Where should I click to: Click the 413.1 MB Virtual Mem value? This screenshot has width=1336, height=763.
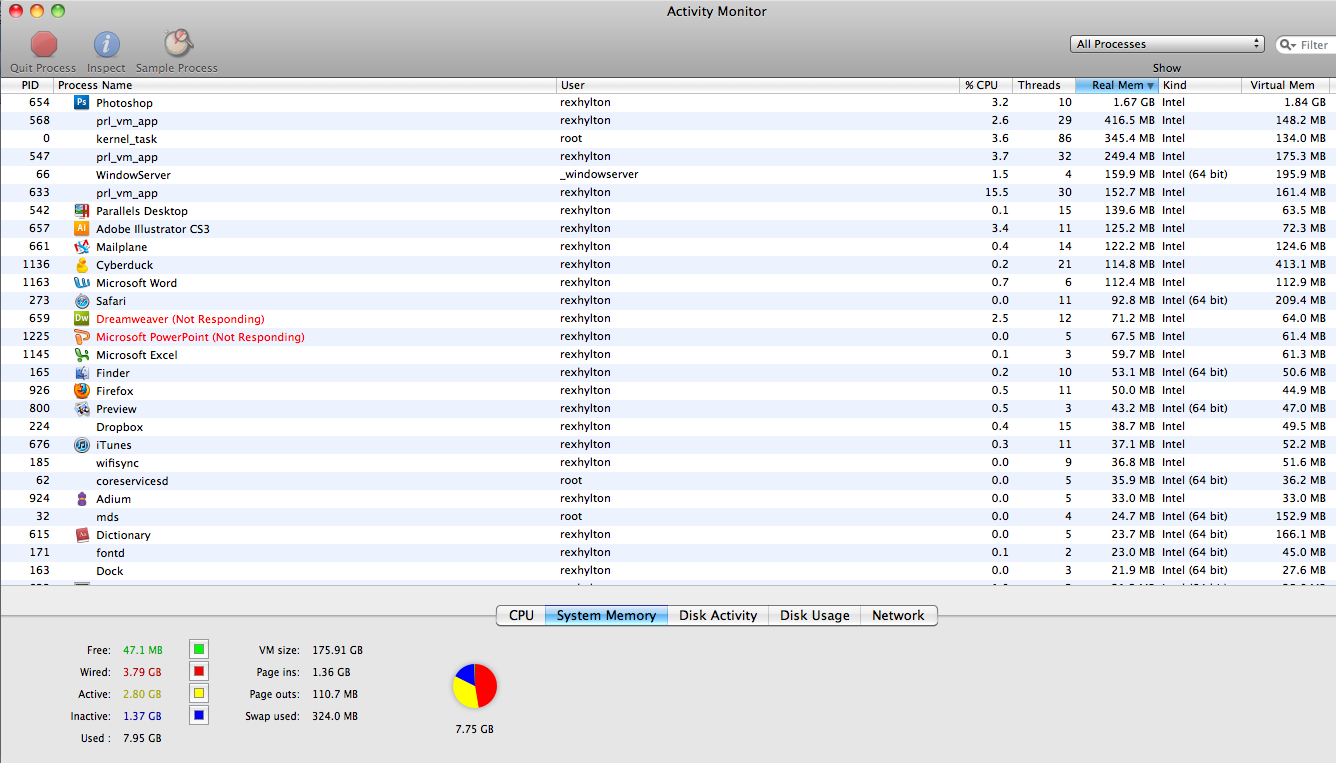point(1302,264)
